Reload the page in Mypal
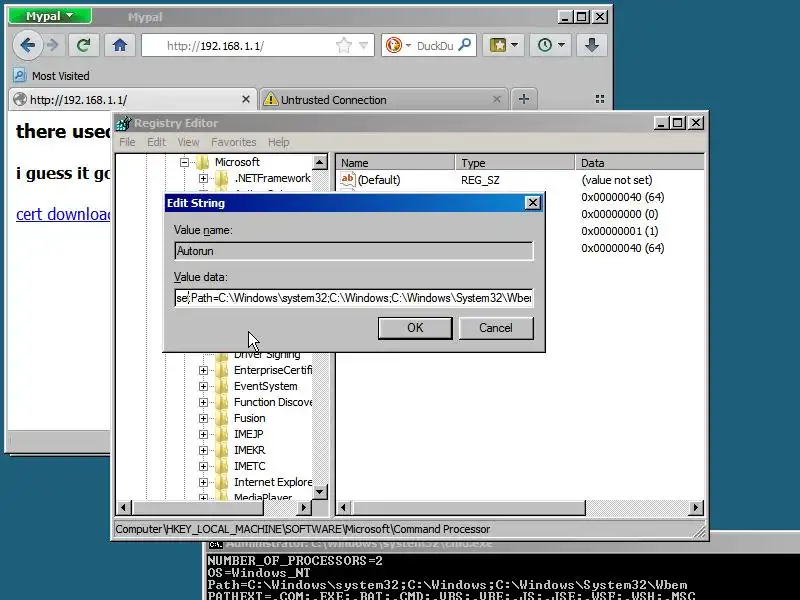 (83, 45)
